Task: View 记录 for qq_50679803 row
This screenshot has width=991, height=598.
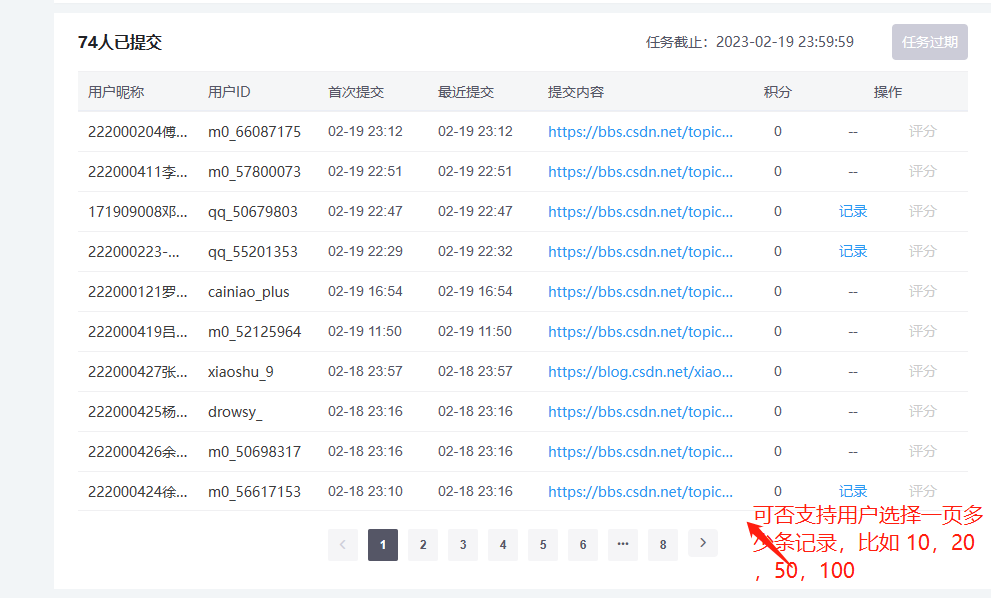Action: pyautogui.click(x=853, y=211)
